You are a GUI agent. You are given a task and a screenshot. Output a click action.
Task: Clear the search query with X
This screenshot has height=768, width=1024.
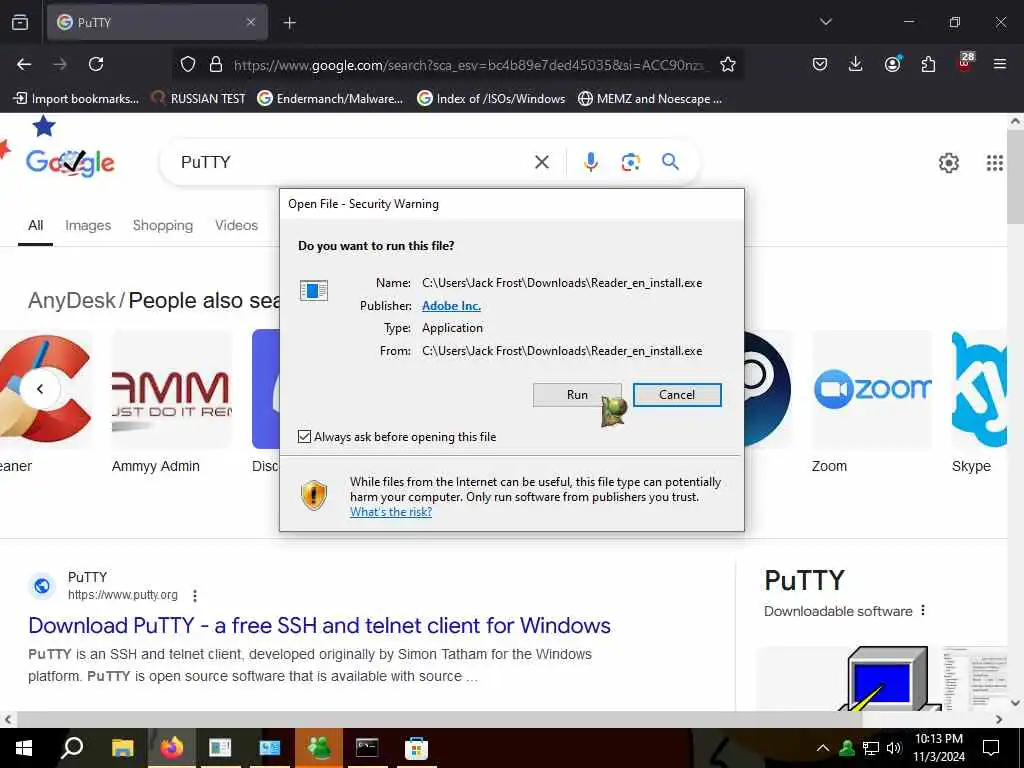click(541, 162)
